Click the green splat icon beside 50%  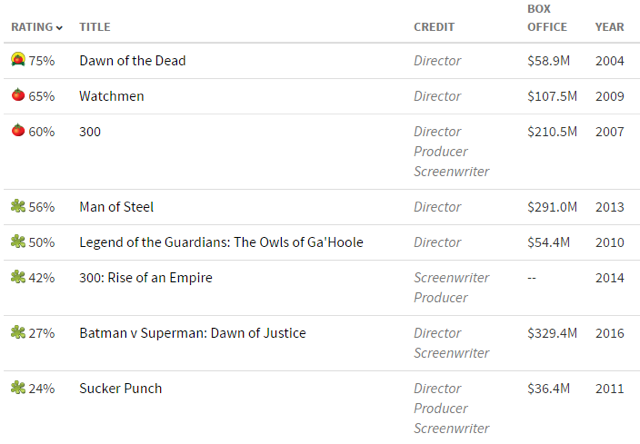pyautogui.click(x=18, y=241)
